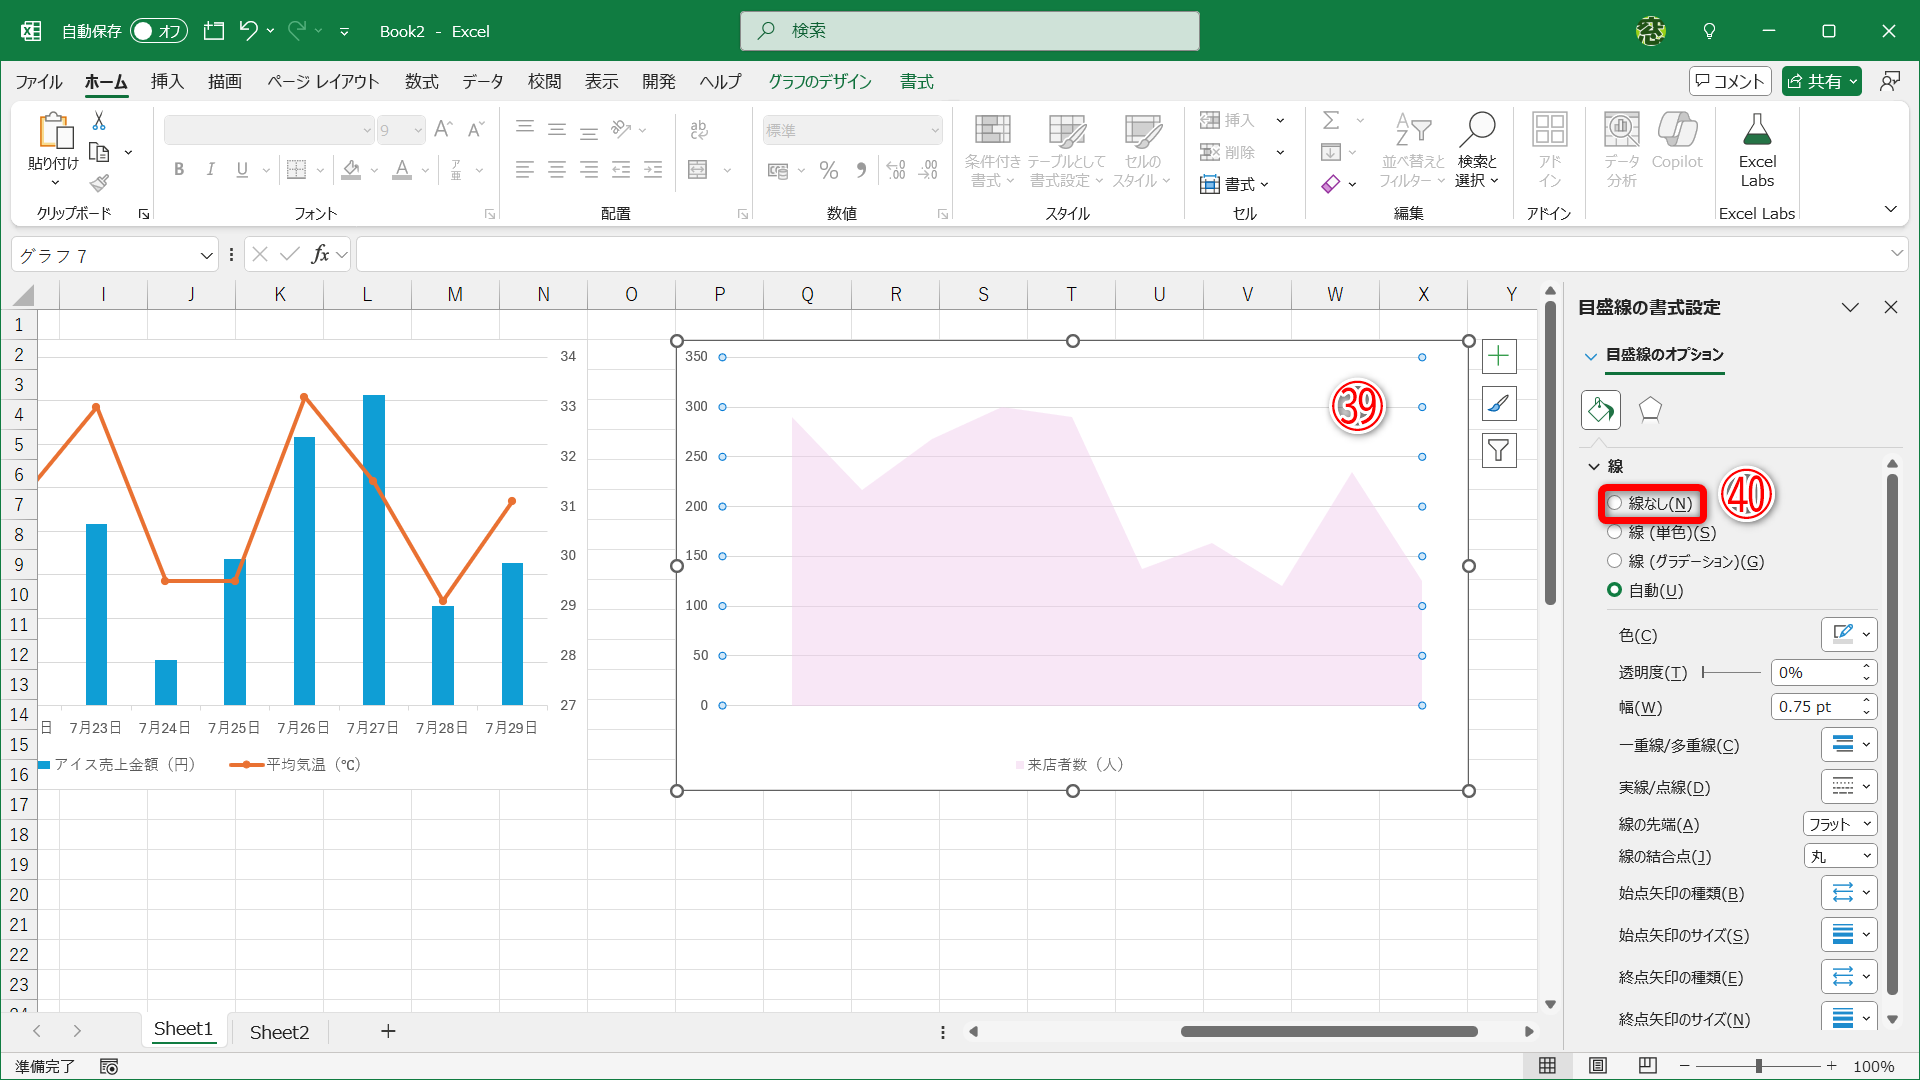Viewport: 1920px width, 1080px height.
Task: Switch to the Sheet2 worksheet tab
Action: (279, 1032)
